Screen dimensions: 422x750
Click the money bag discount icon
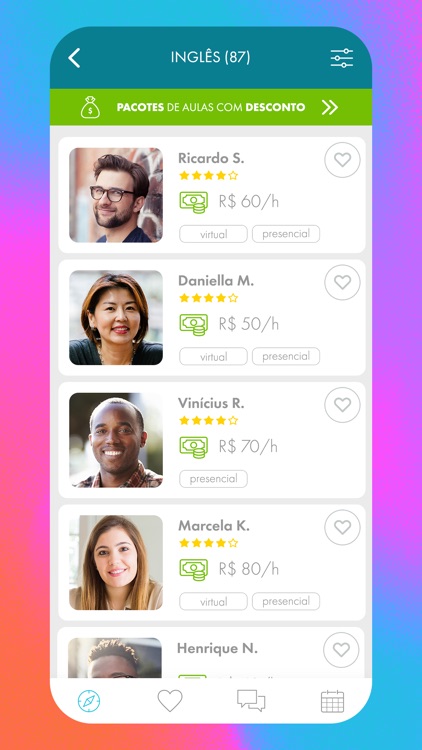[90, 107]
